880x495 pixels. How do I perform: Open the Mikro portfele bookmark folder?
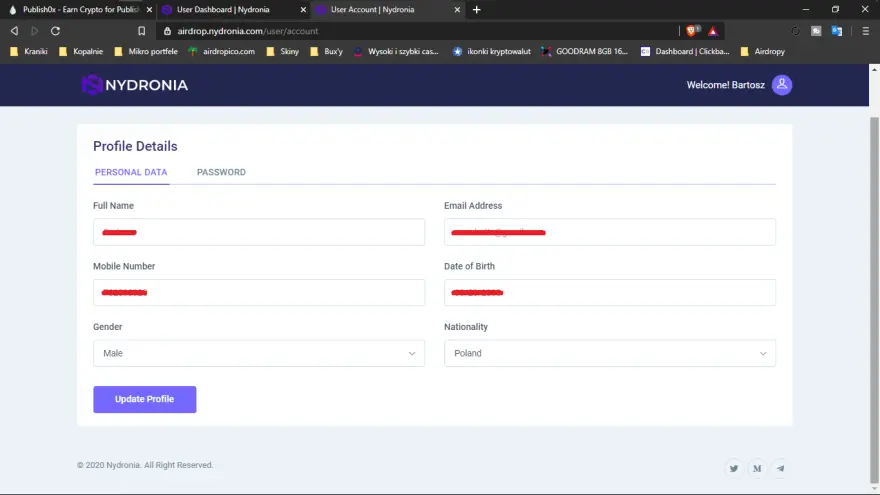click(146, 51)
